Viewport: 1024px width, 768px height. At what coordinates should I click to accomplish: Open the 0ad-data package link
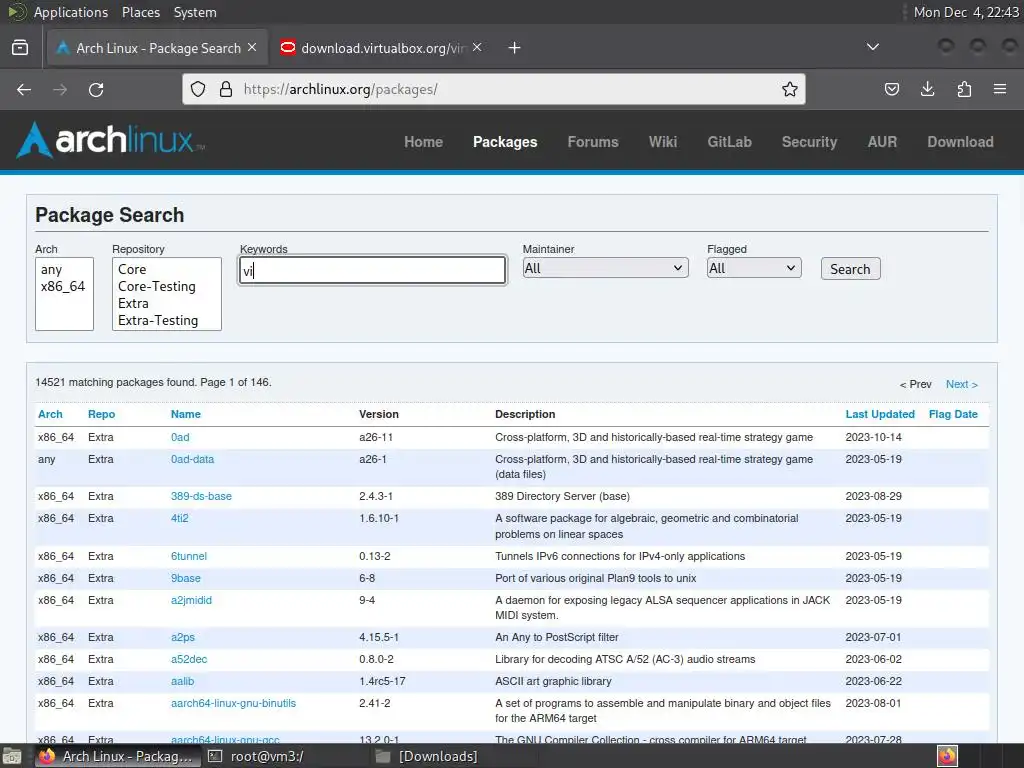192,459
